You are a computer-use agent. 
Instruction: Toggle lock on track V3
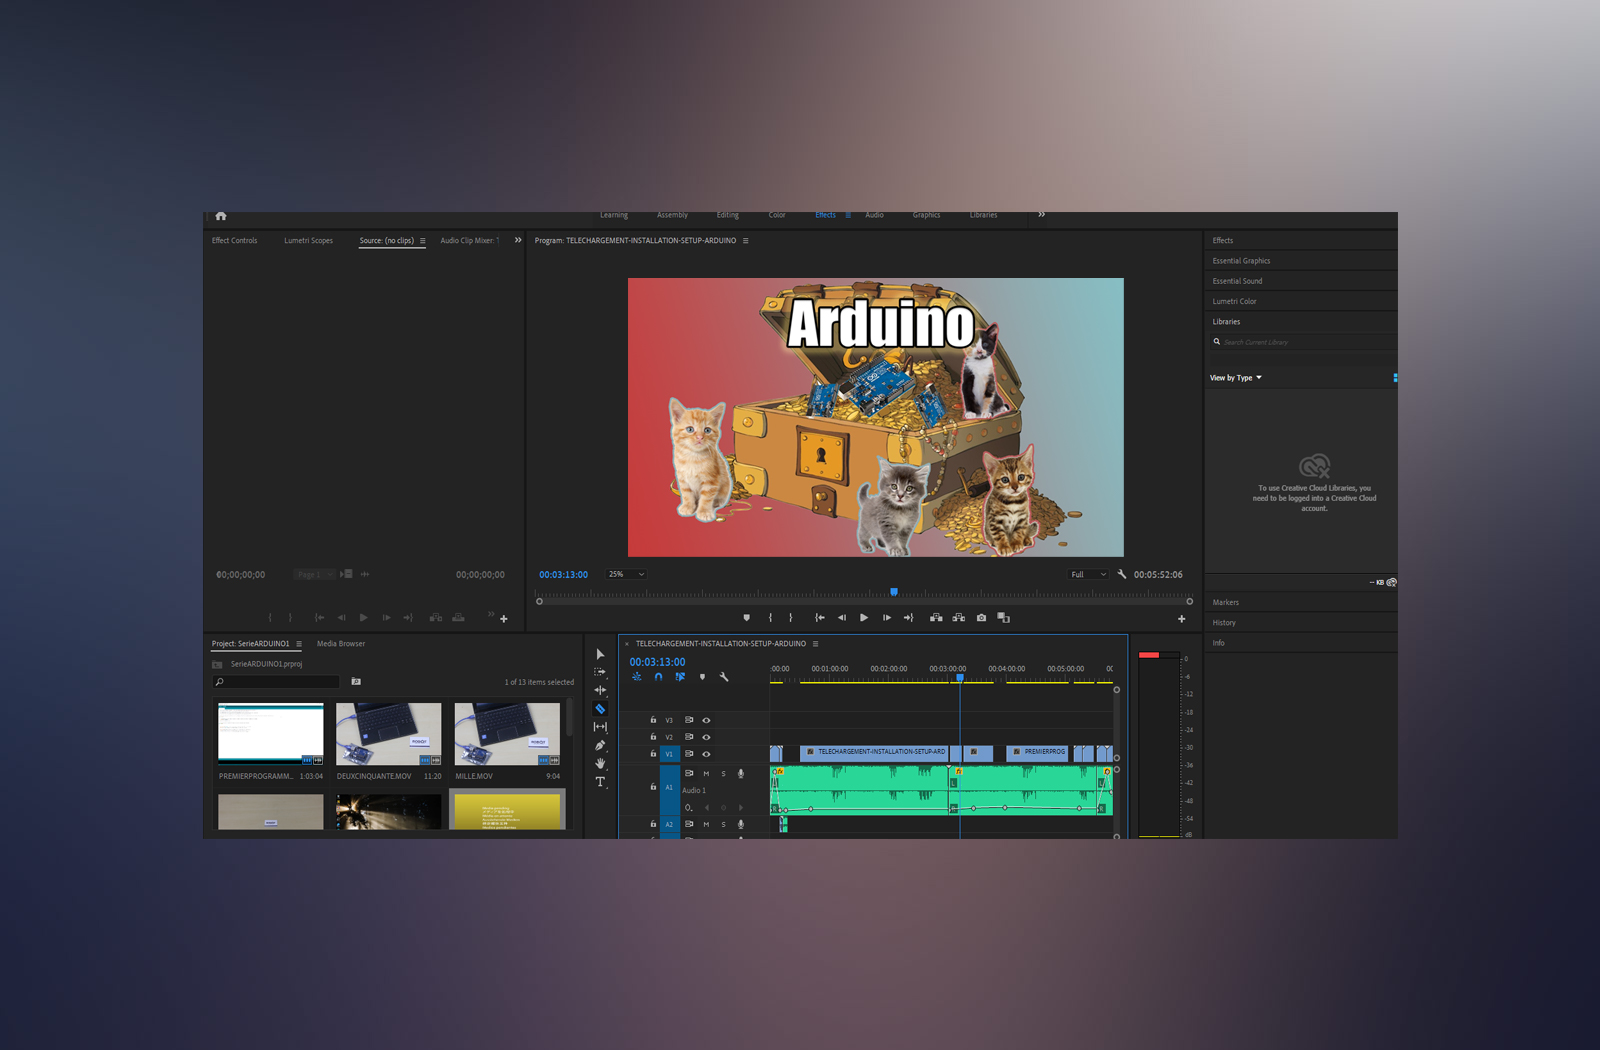pos(653,720)
